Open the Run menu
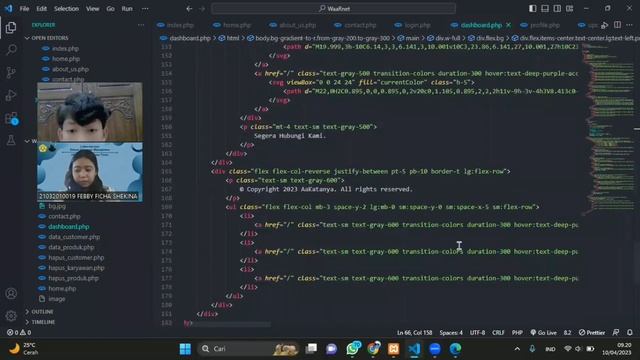The width and height of the screenshot is (640, 360). [x=127, y=8]
